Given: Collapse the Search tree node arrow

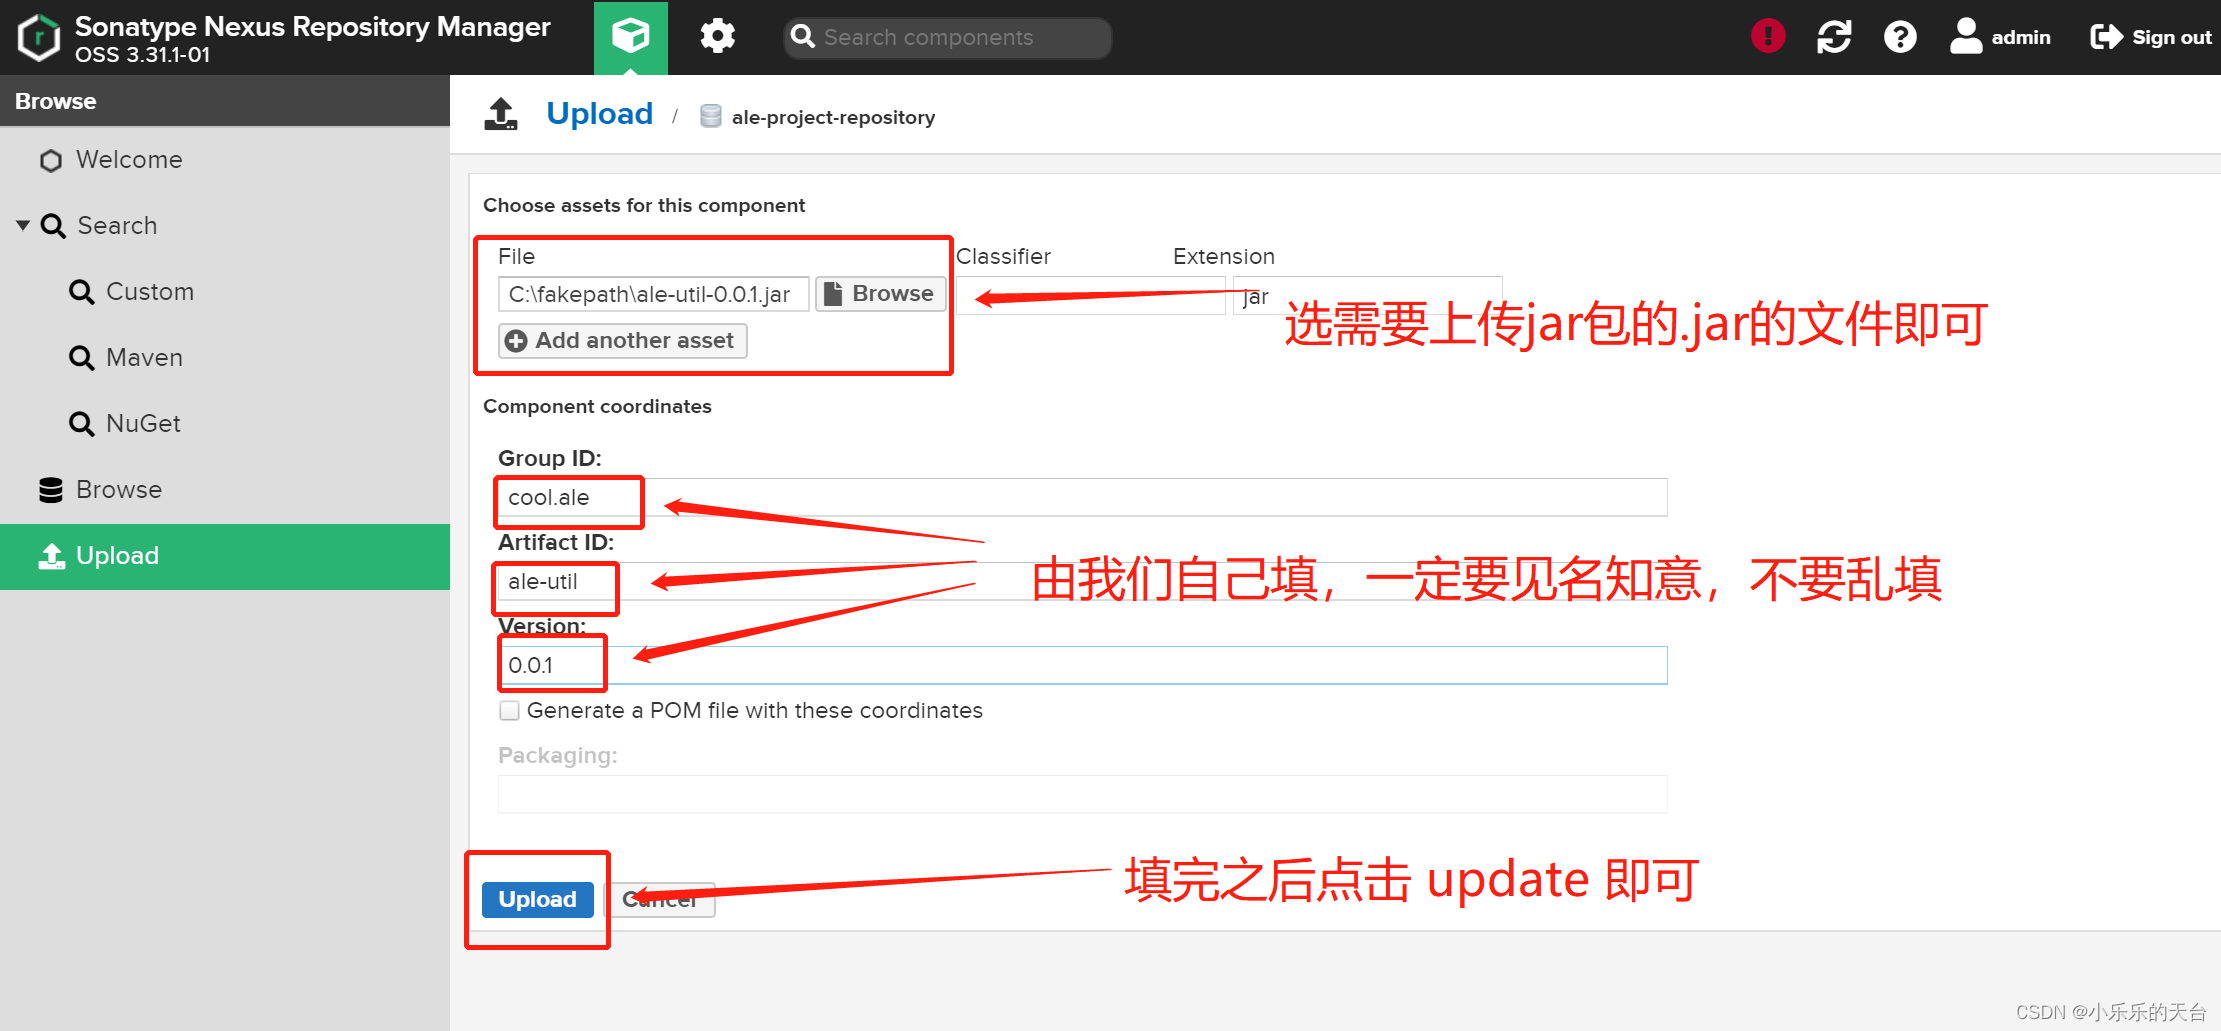Looking at the screenshot, I should coord(23,226).
